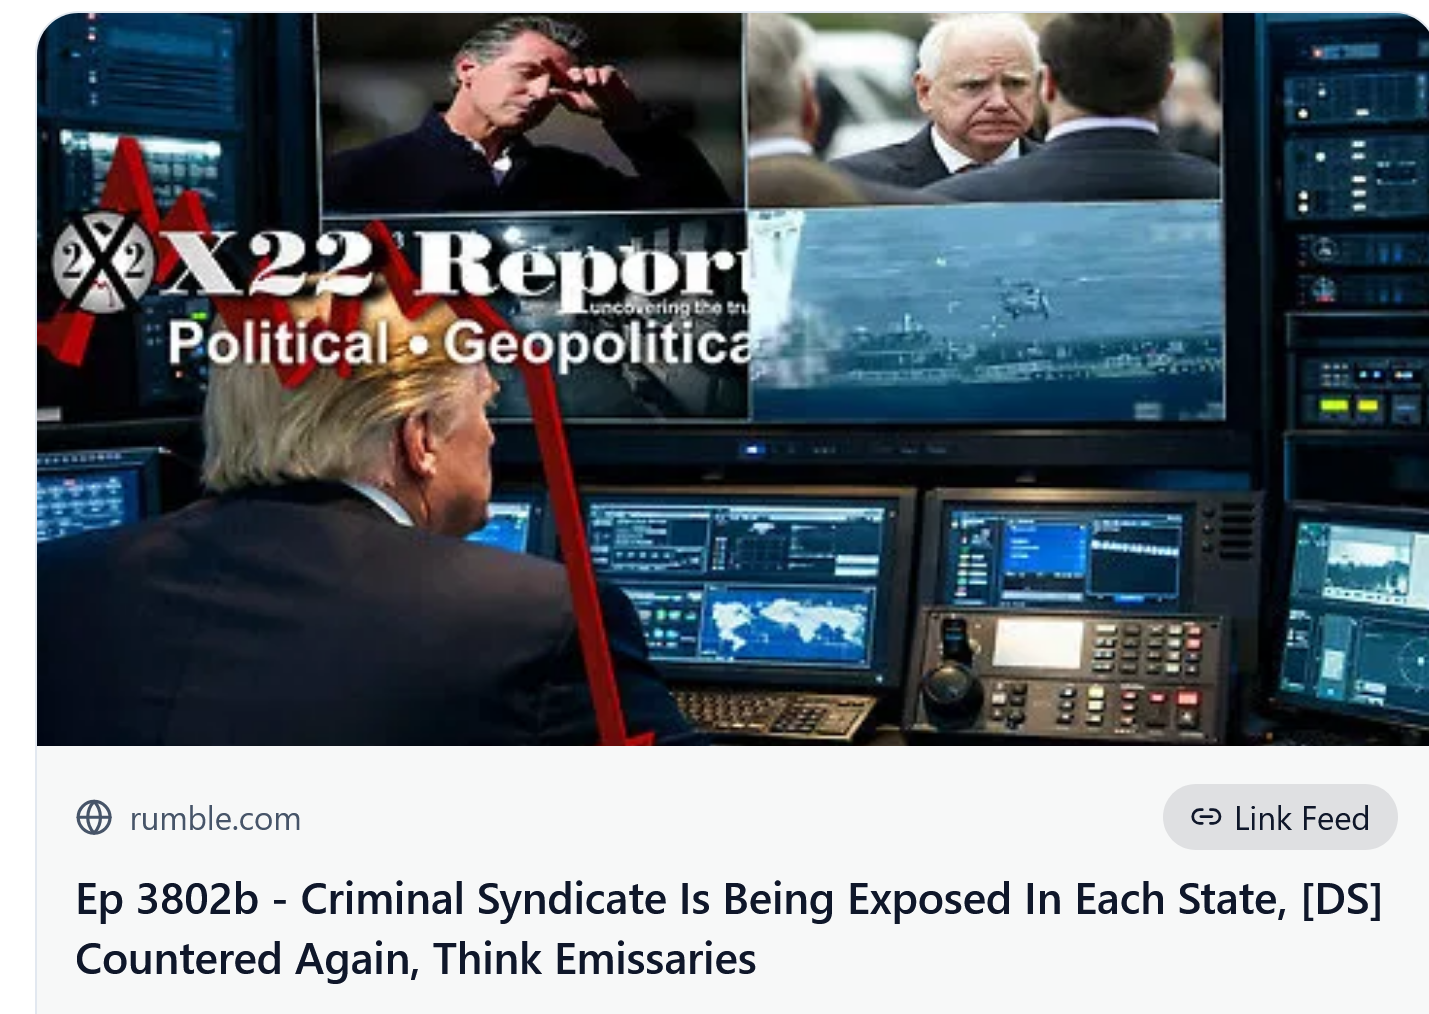Click the Countered Again, Think Emissaries title line
Screen dimensions: 1429x1014
416,959
